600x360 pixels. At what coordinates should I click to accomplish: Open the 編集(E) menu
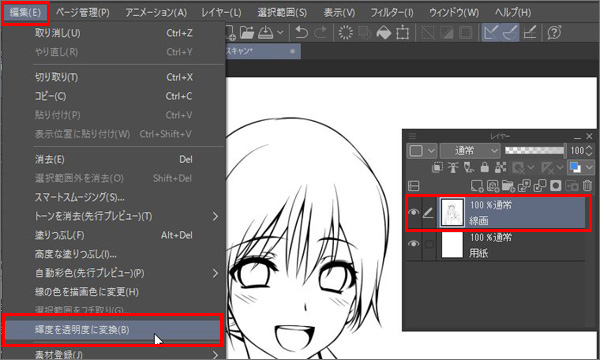click(25, 13)
